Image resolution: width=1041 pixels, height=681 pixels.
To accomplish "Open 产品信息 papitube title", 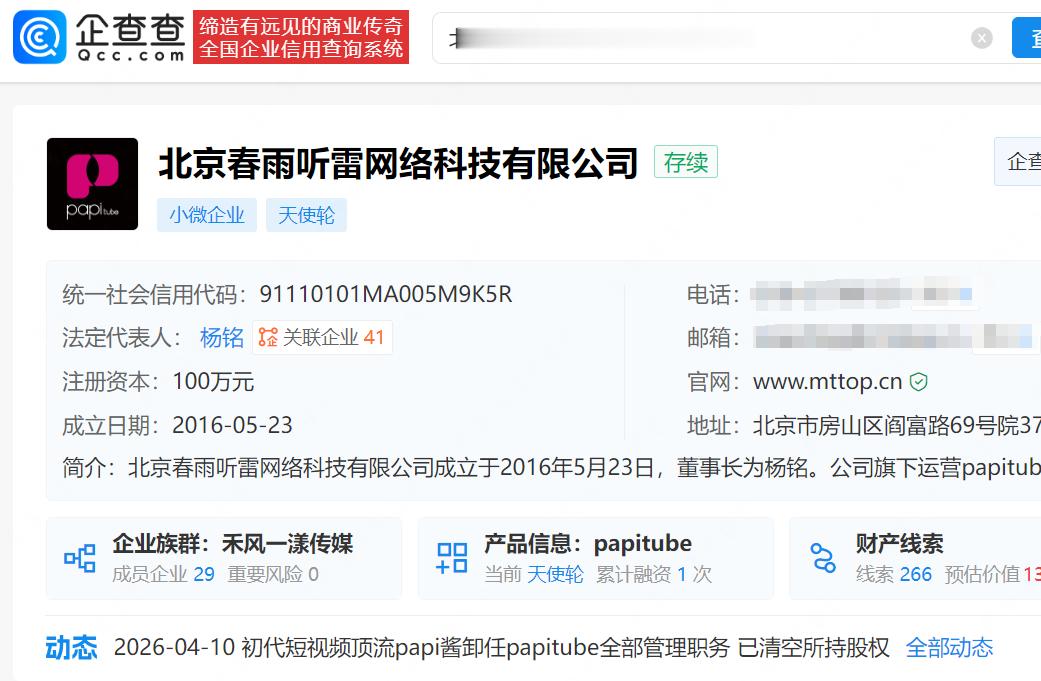I will [588, 544].
